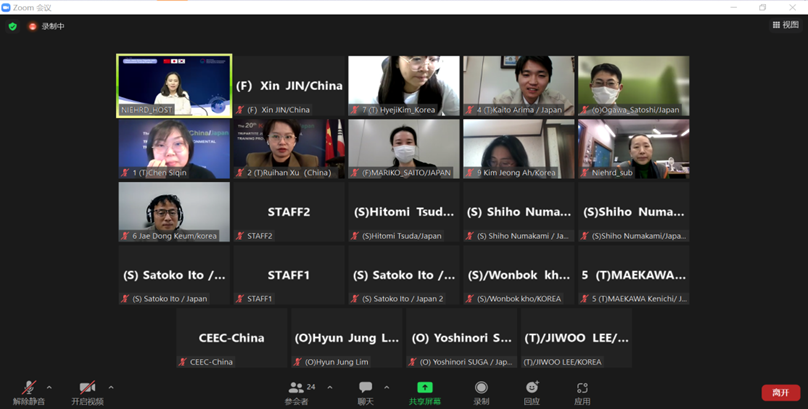
Task: Click the CEEC-China participant tile
Action: pos(231,338)
